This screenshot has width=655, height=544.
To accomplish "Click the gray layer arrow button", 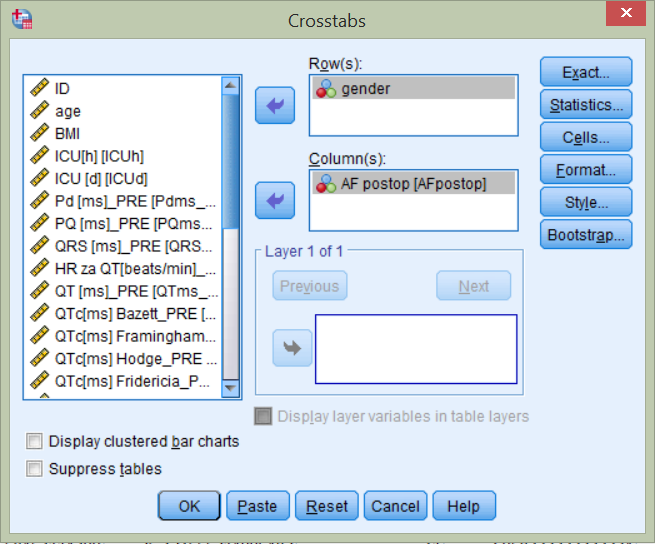I will [292, 348].
